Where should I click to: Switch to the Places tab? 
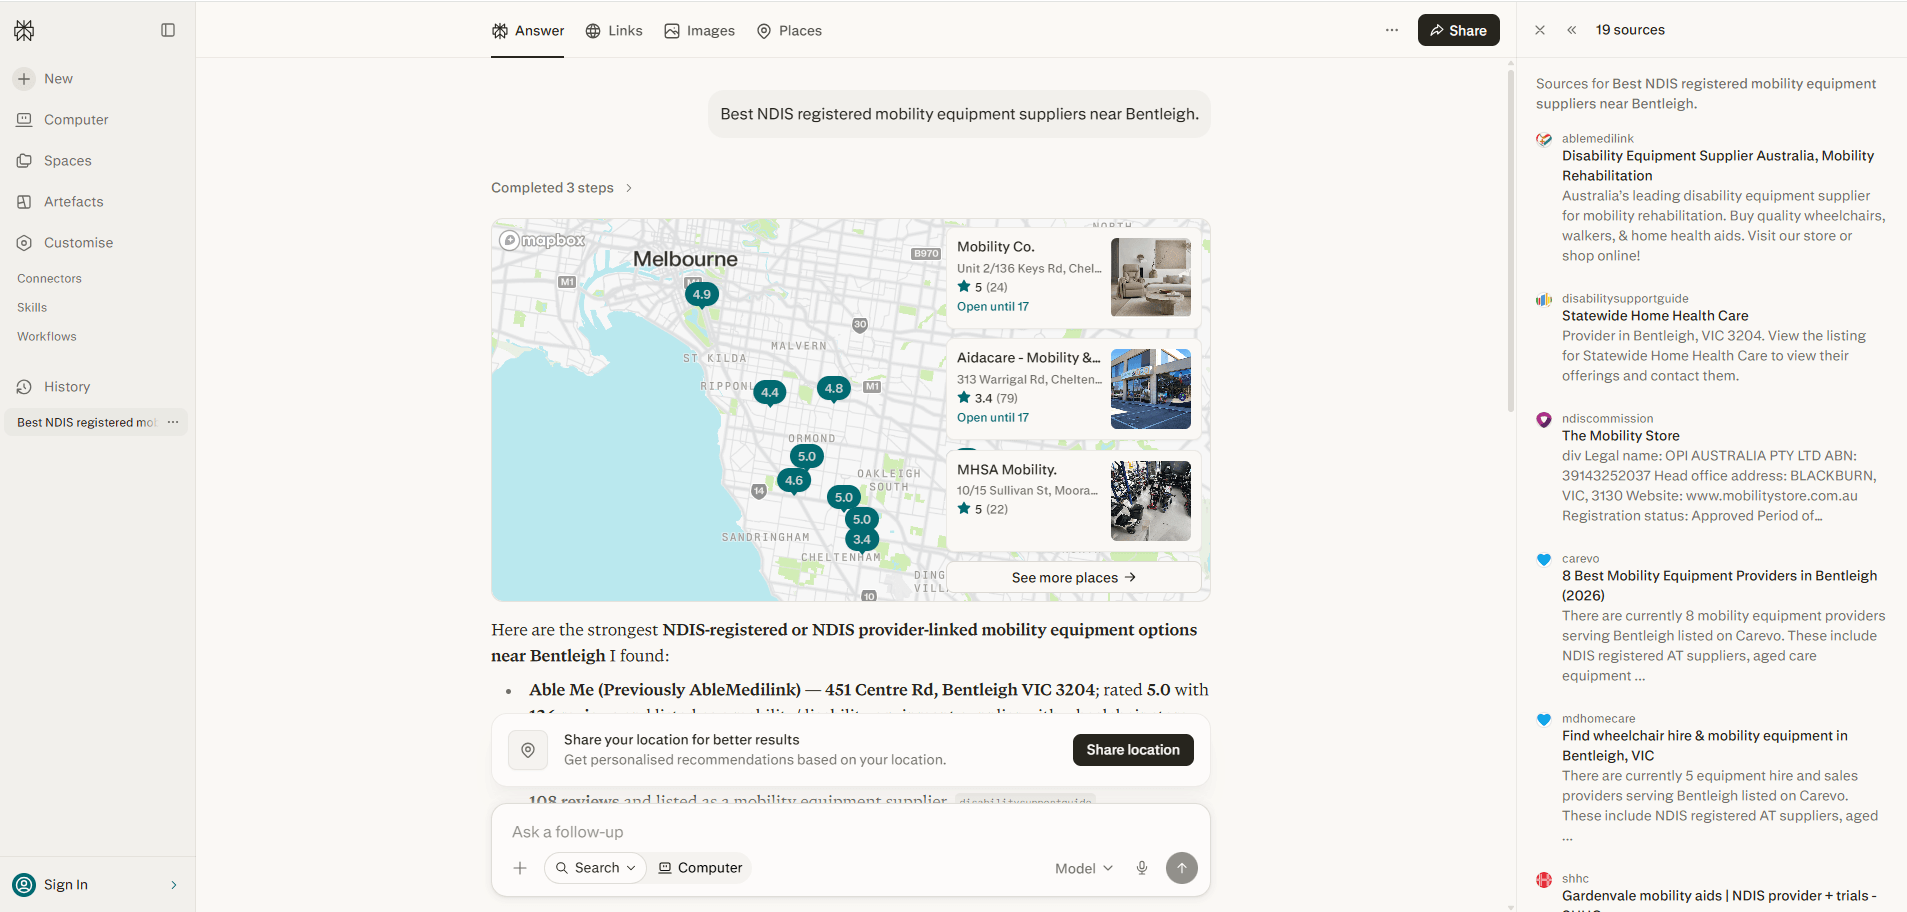tap(789, 31)
